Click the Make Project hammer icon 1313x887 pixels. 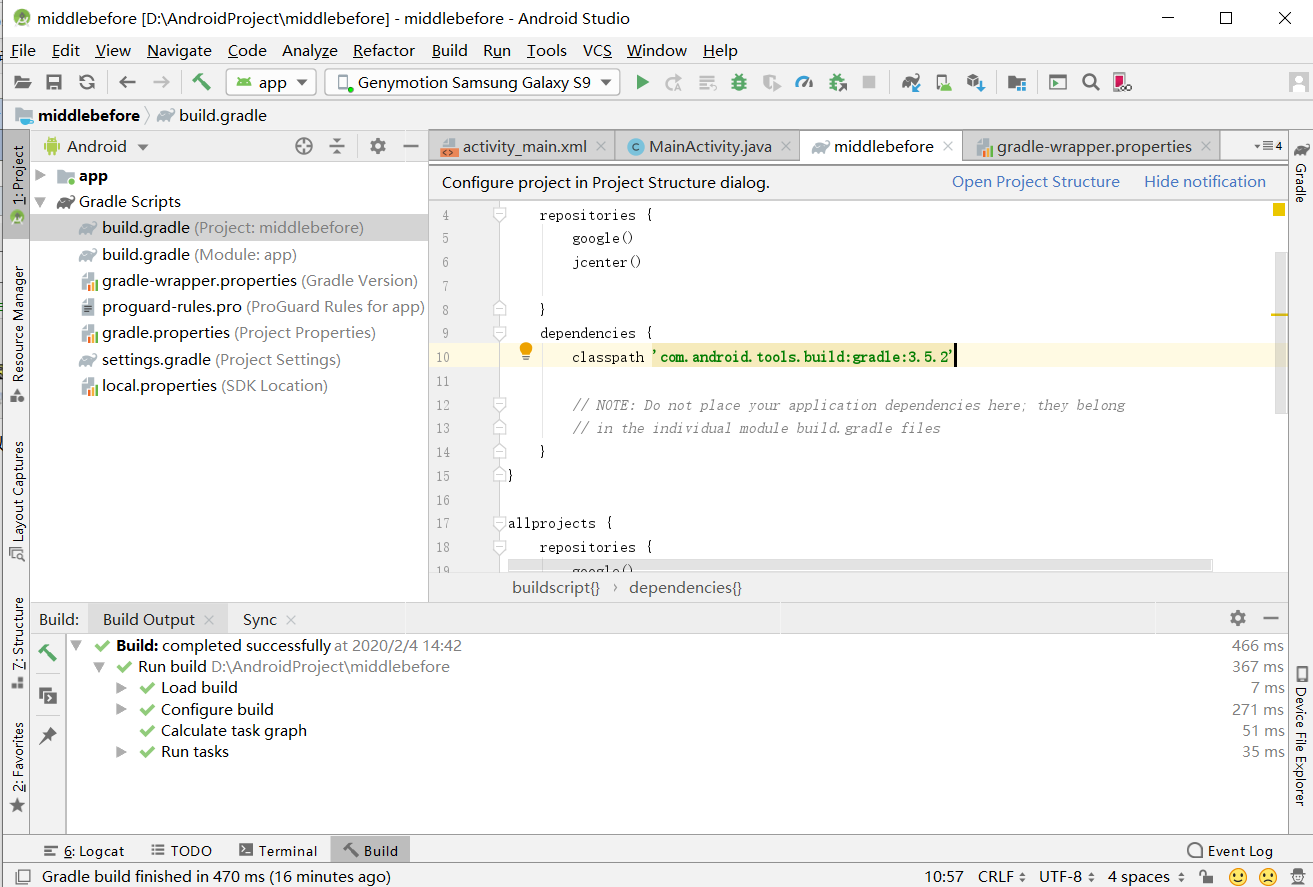(202, 83)
